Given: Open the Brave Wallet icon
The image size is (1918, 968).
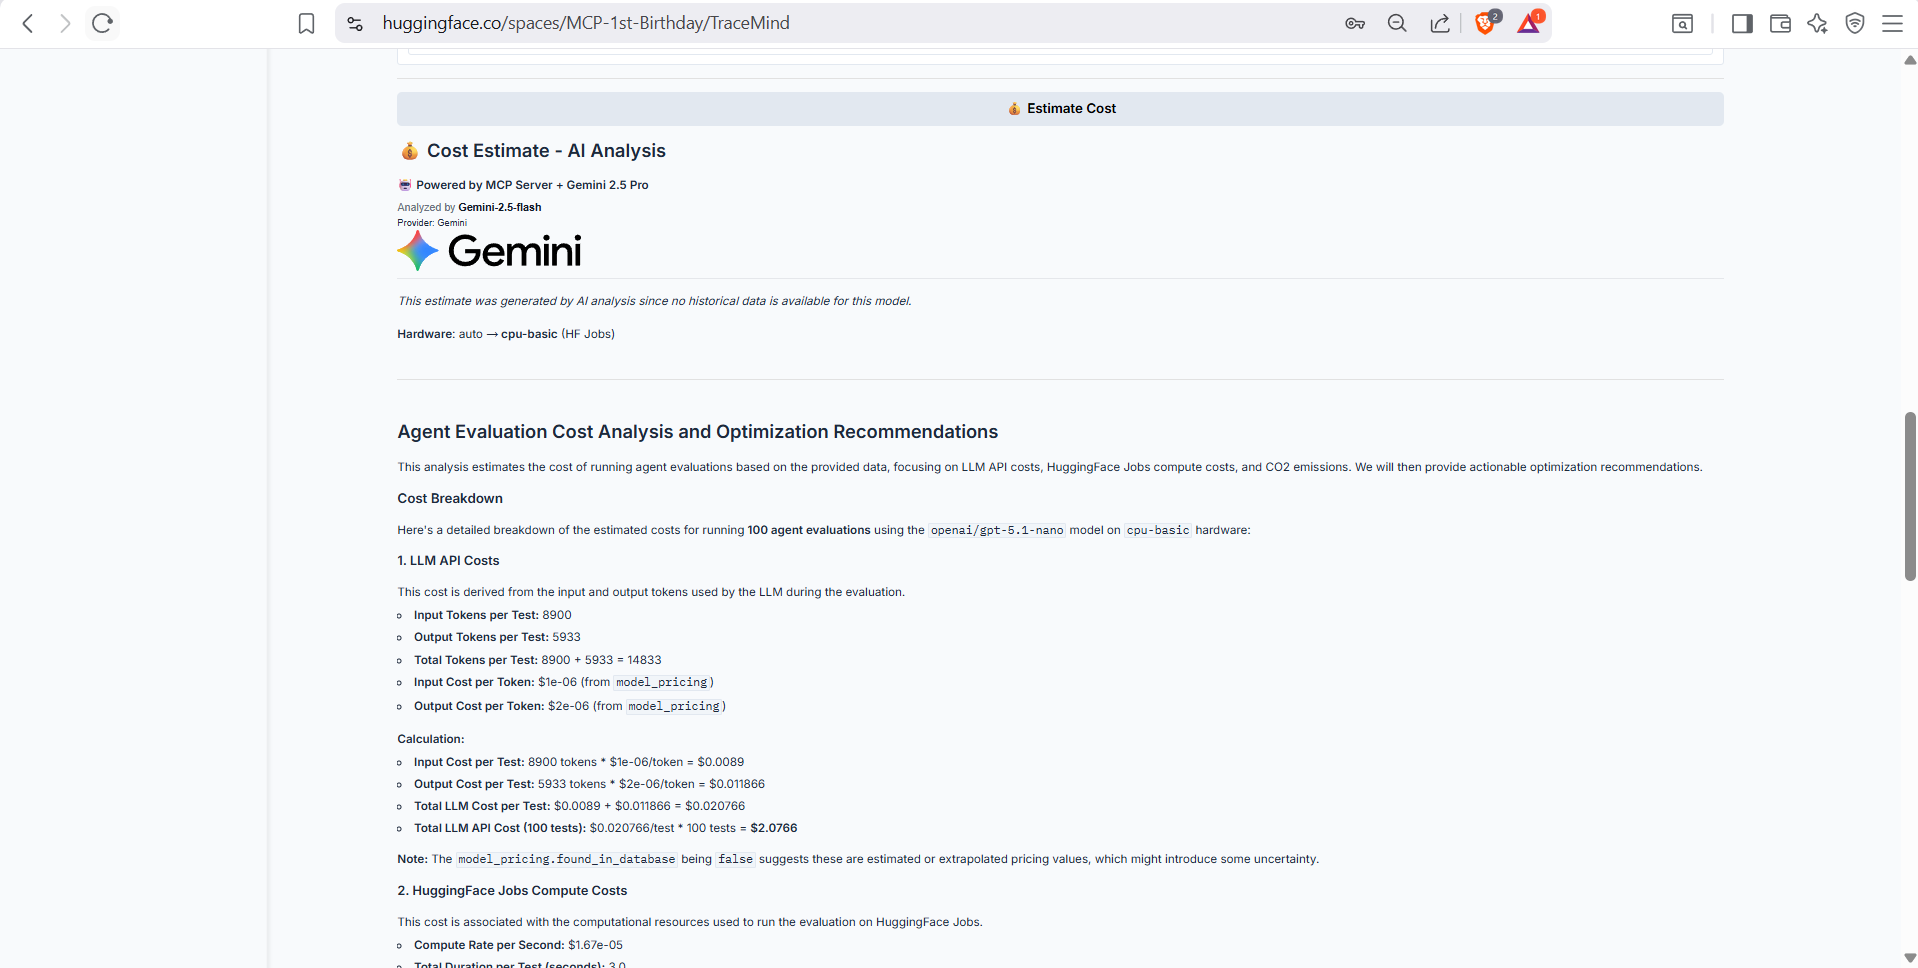Looking at the screenshot, I should point(1780,23).
